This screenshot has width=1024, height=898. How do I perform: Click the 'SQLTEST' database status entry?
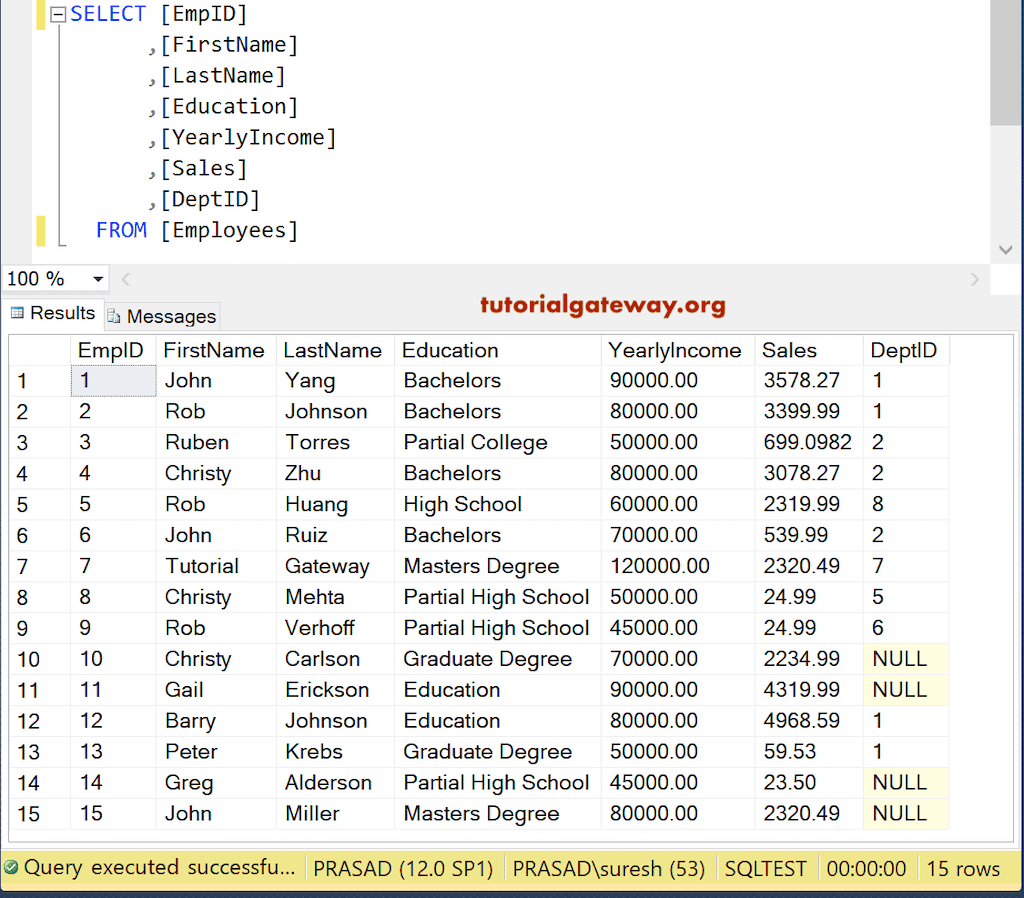(x=765, y=869)
